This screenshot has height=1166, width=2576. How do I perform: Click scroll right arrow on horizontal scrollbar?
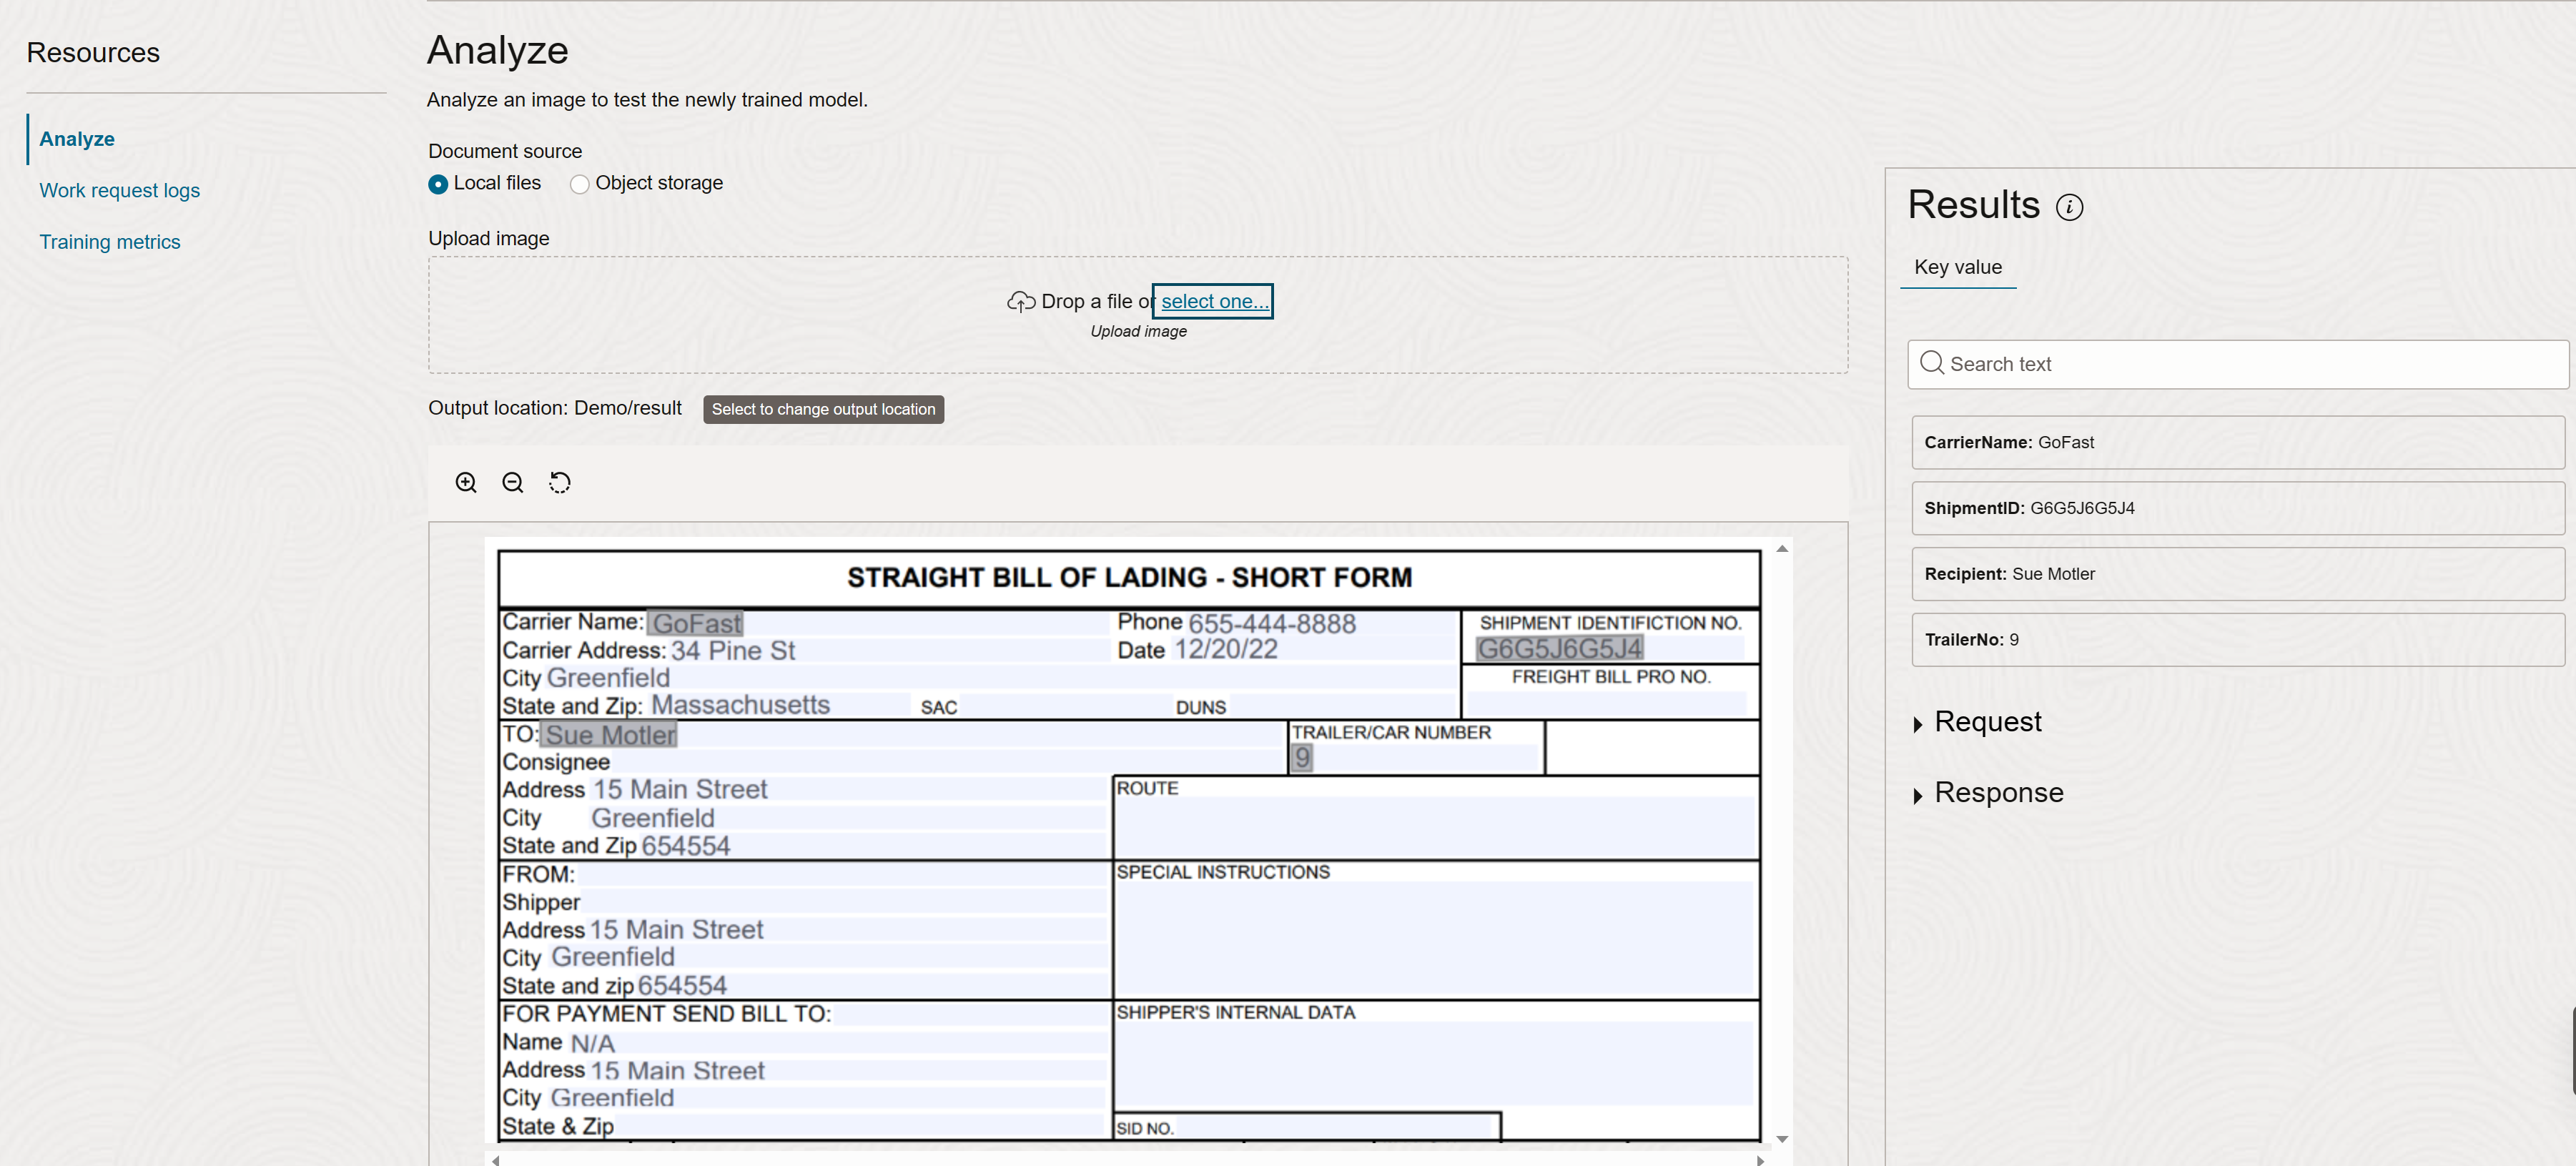[1760, 1160]
